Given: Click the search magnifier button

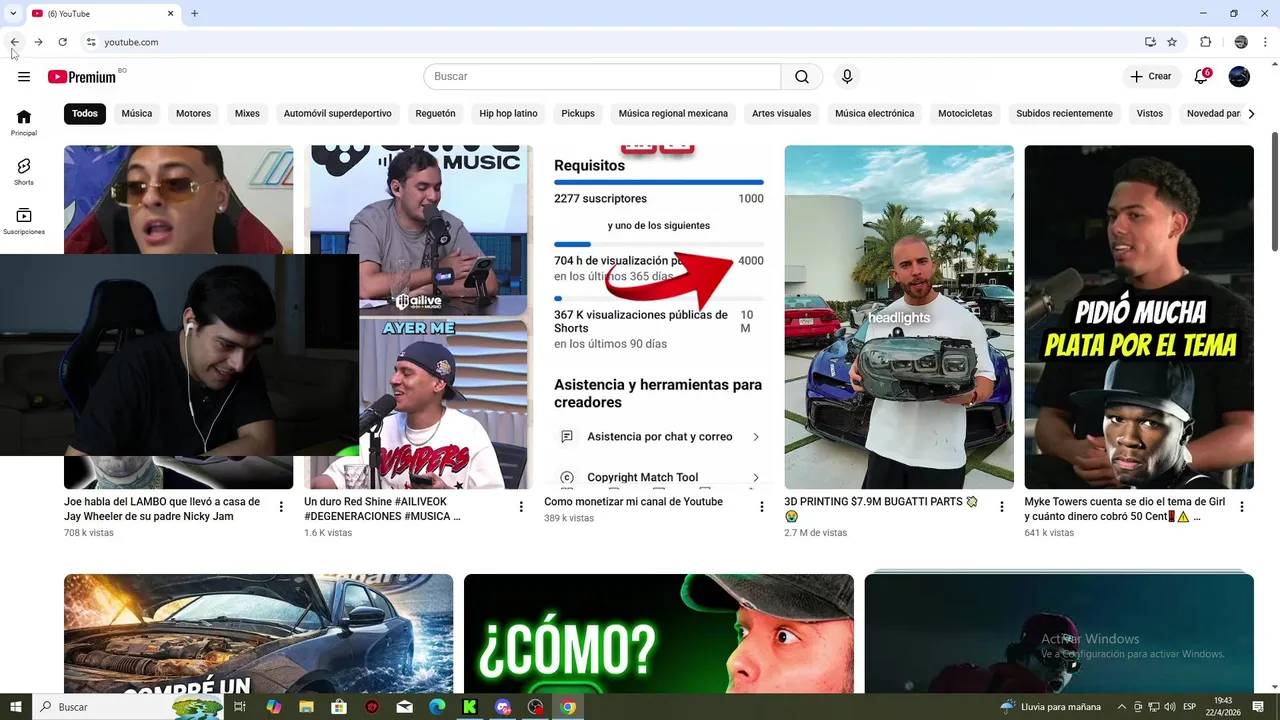Looking at the screenshot, I should pyautogui.click(x=802, y=77).
